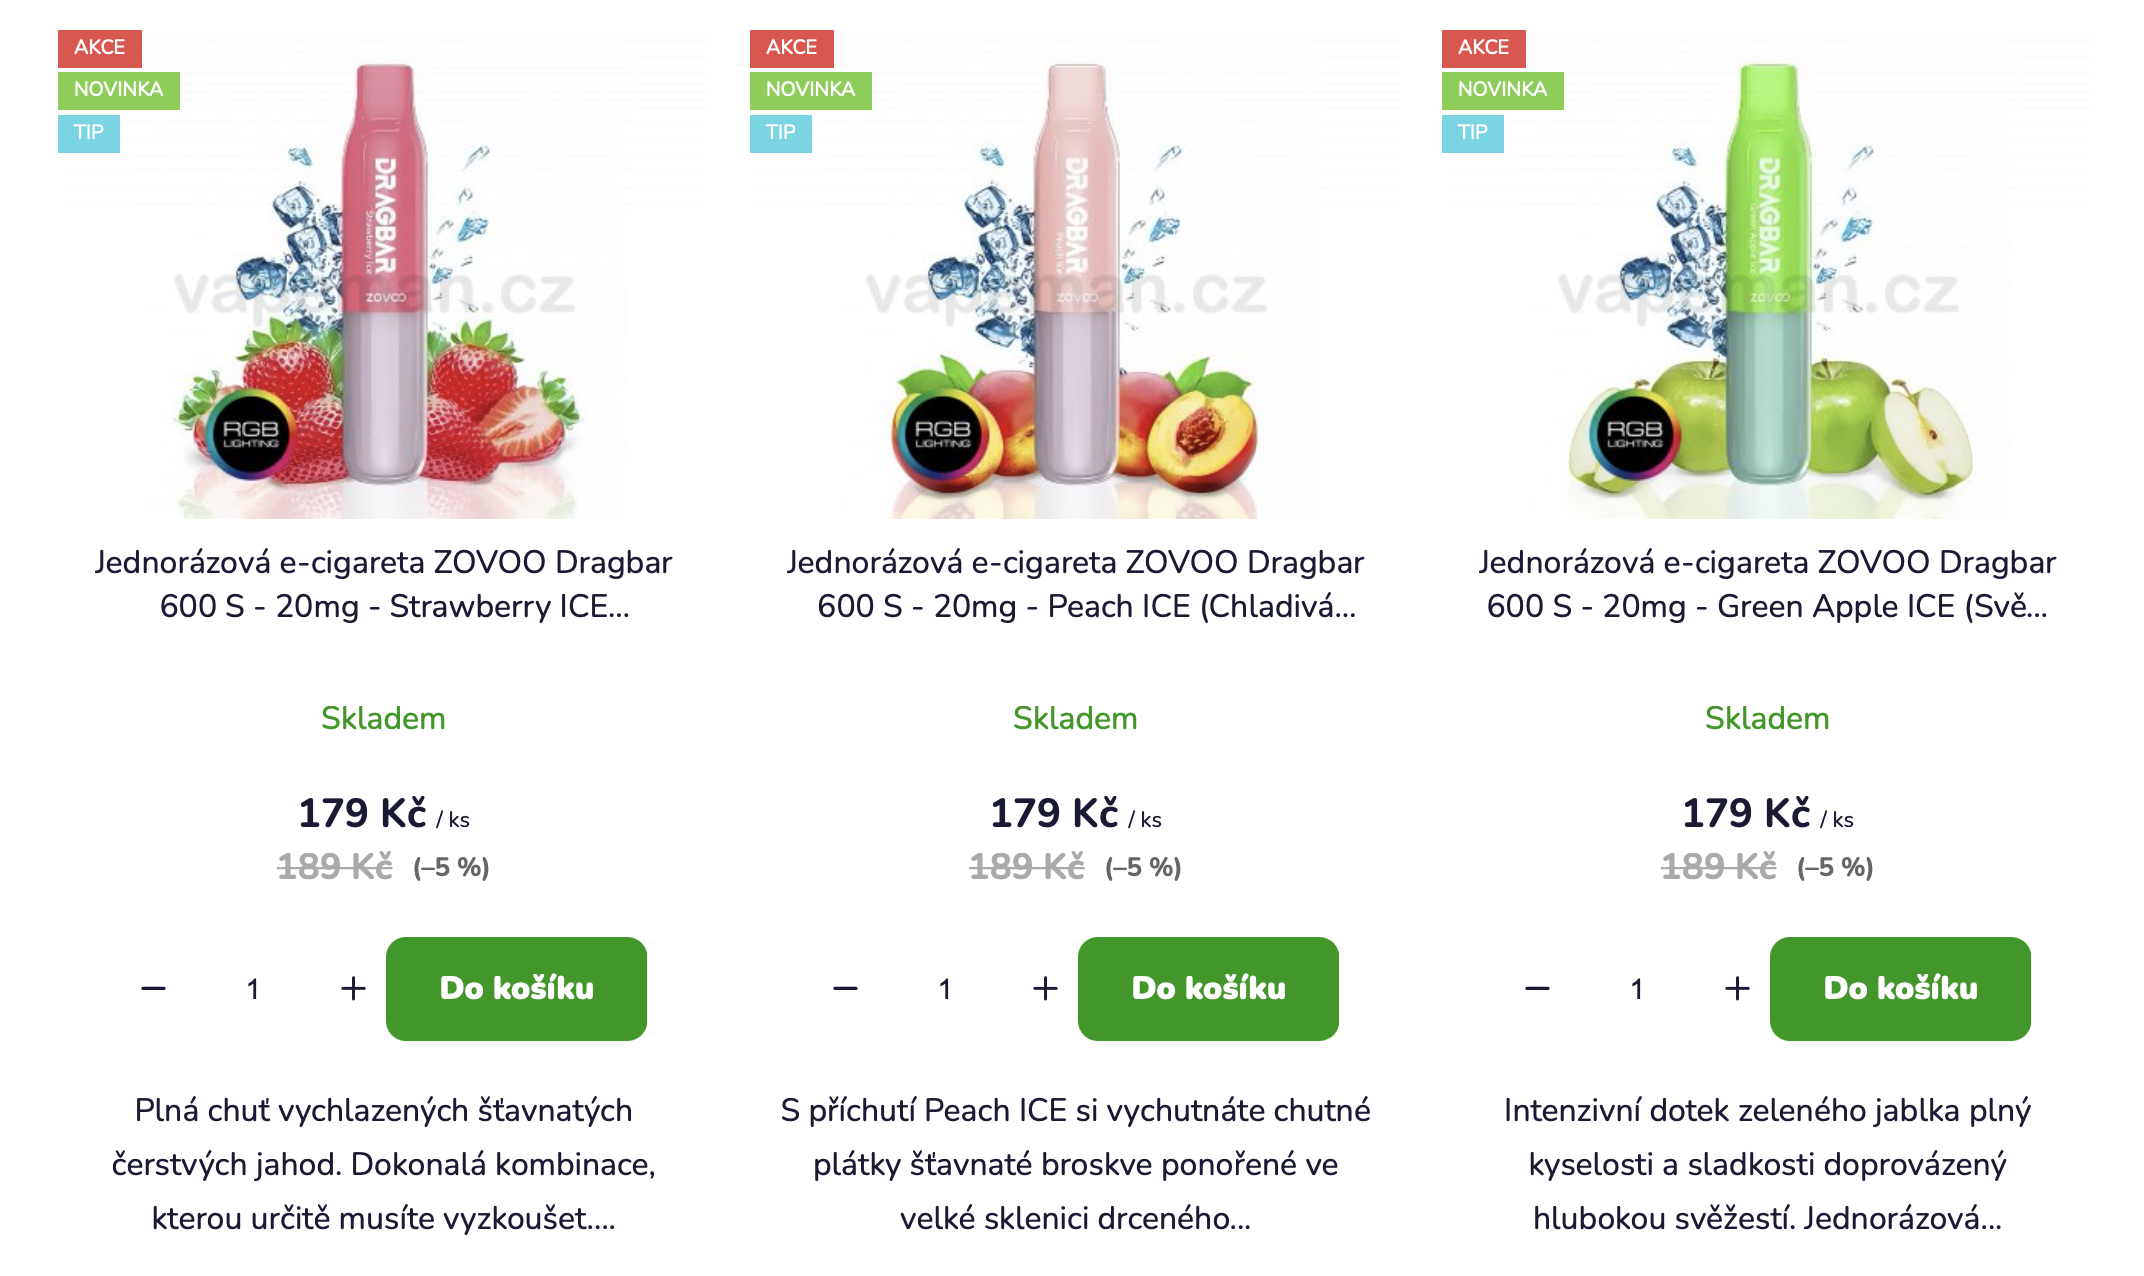The image size is (2144, 1276).
Task: Add Peach ICE Dragbar to cart
Action: 1208,989
